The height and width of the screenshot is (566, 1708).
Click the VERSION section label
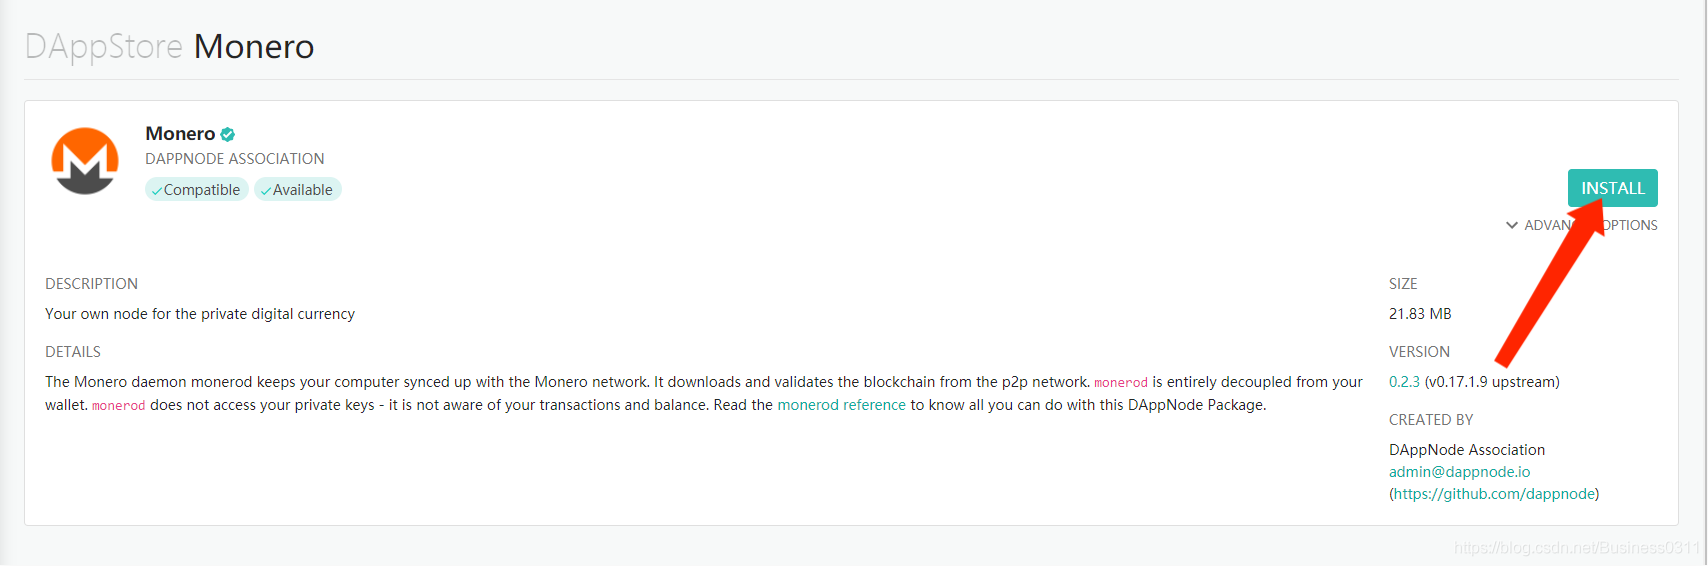click(x=1419, y=352)
